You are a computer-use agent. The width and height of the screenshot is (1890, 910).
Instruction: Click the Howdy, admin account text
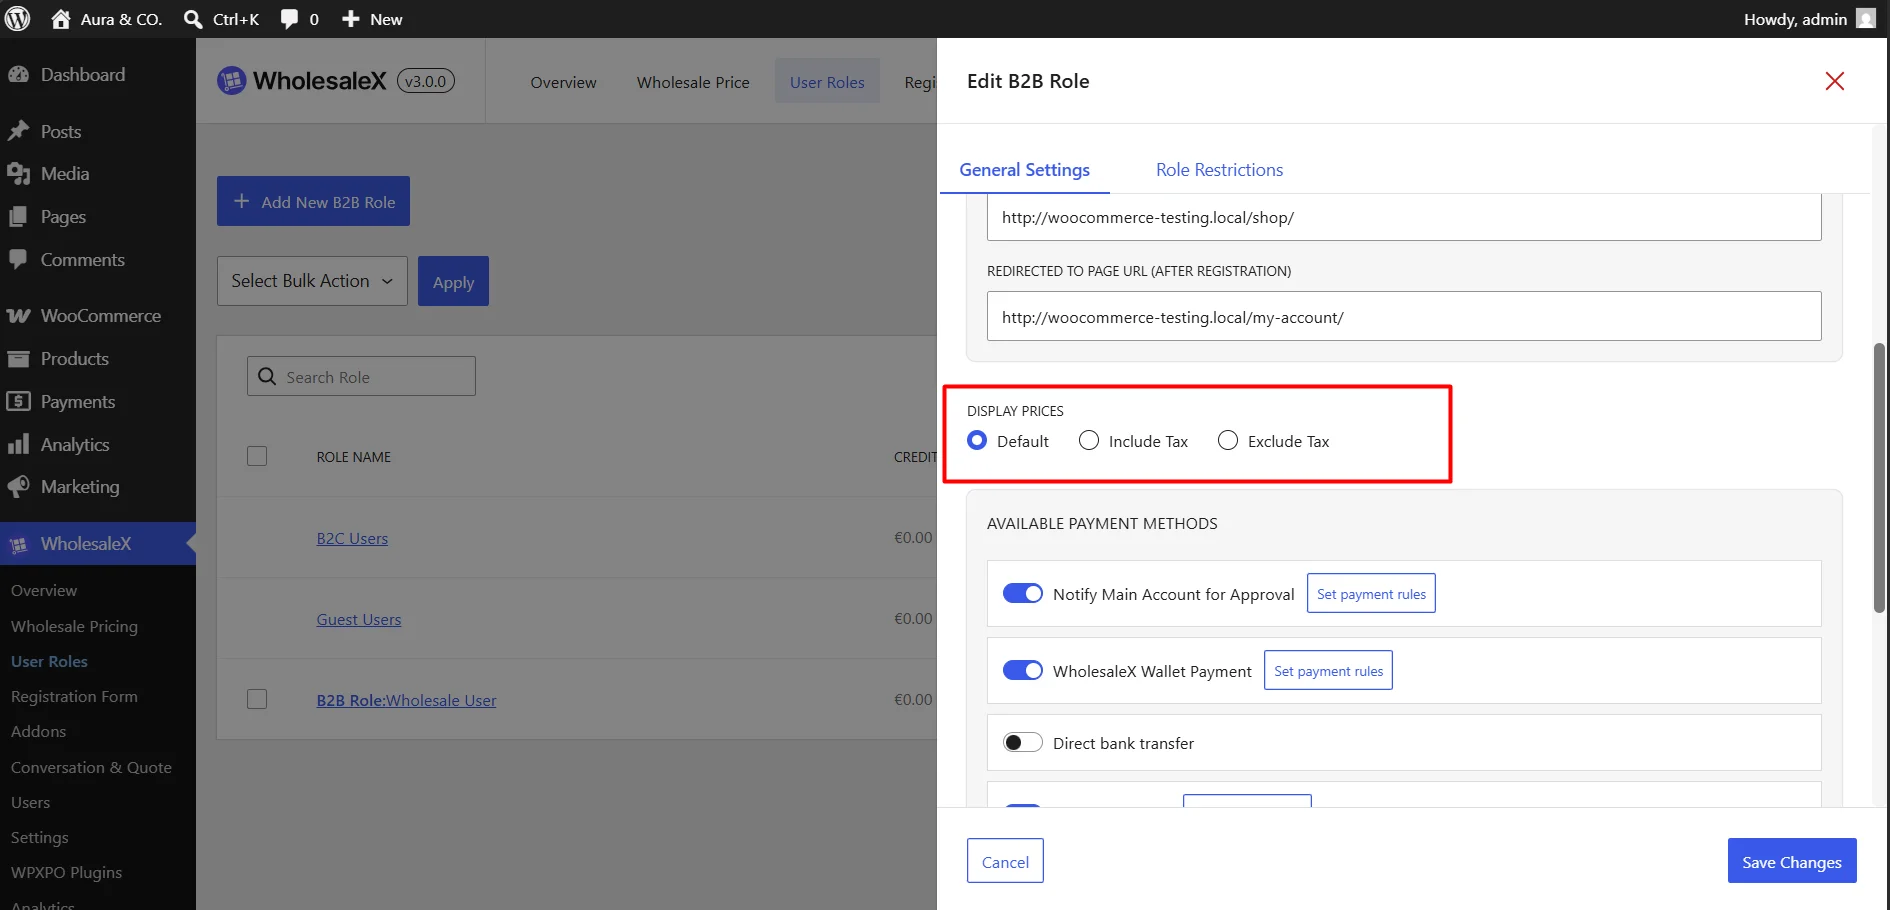click(x=1795, y=19)
